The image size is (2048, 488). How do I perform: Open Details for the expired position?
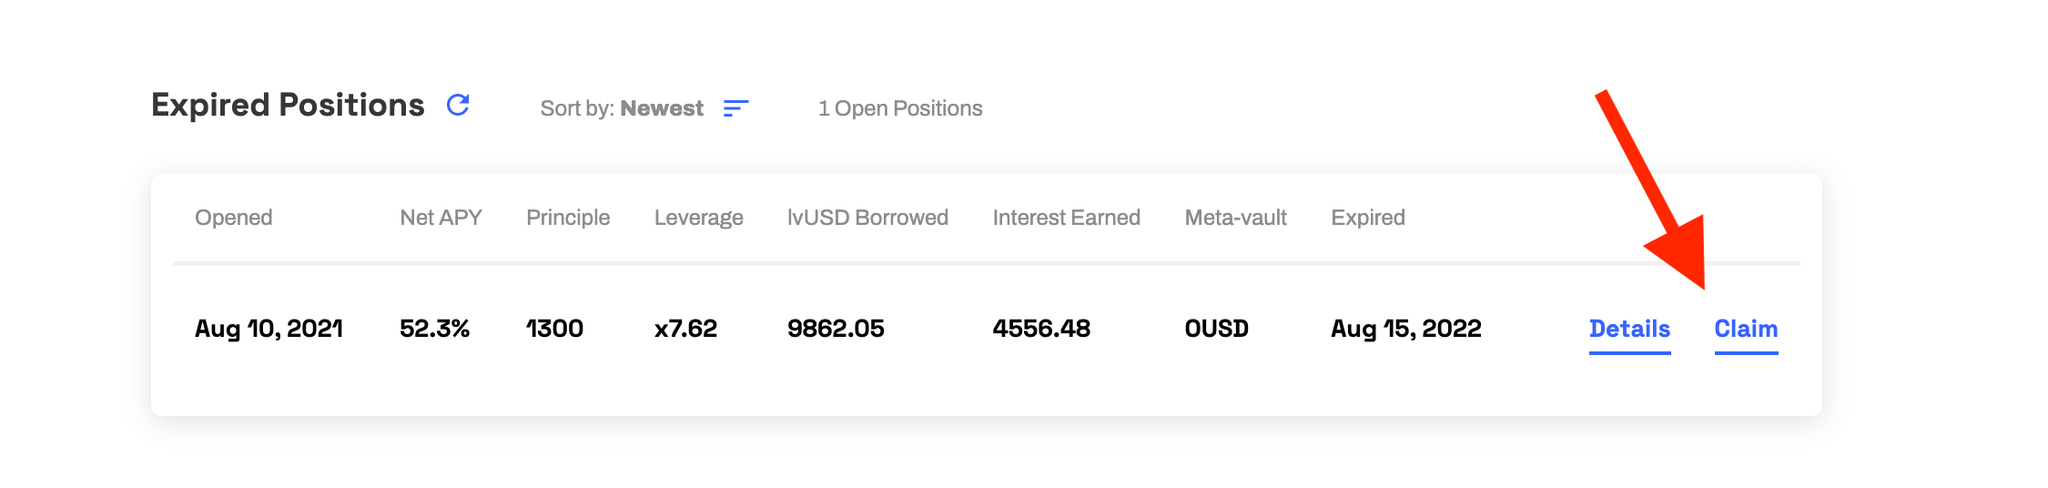pyautogui.click(x=1629, y=330)
